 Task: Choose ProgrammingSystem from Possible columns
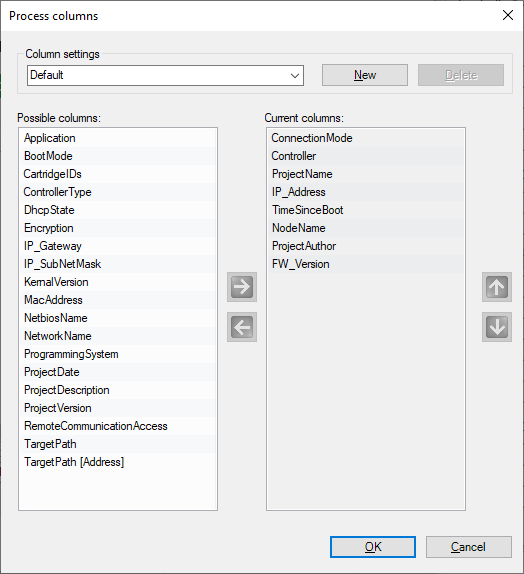(x=118, y=354)
